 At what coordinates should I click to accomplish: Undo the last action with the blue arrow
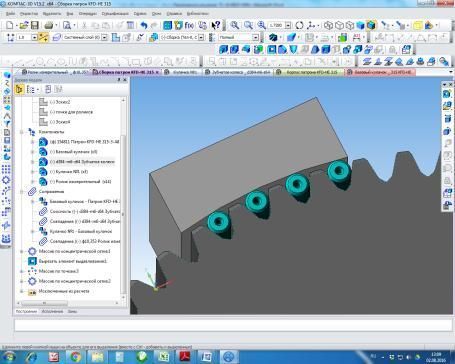pos(144,25)
